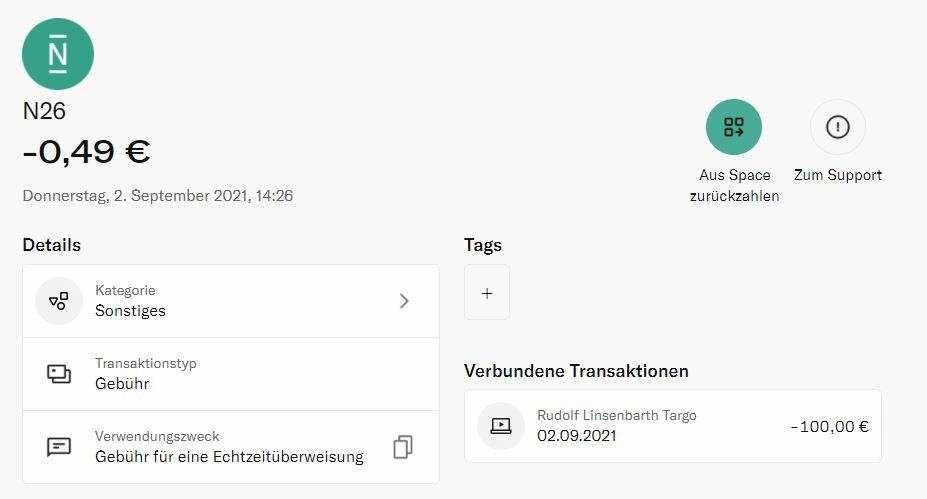Click the -0,49 € amount
The width and height of the screenshot is (927, 499).
click(86, 152)
